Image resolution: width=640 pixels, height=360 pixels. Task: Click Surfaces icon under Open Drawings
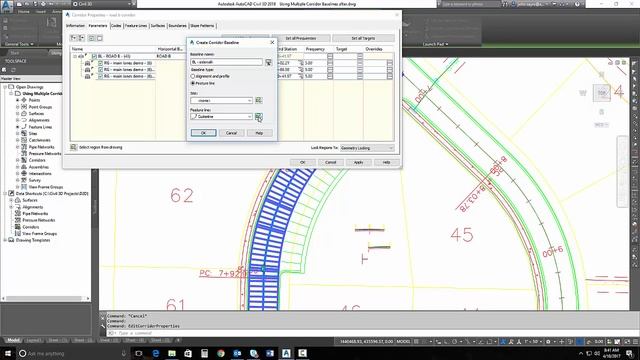24,113
